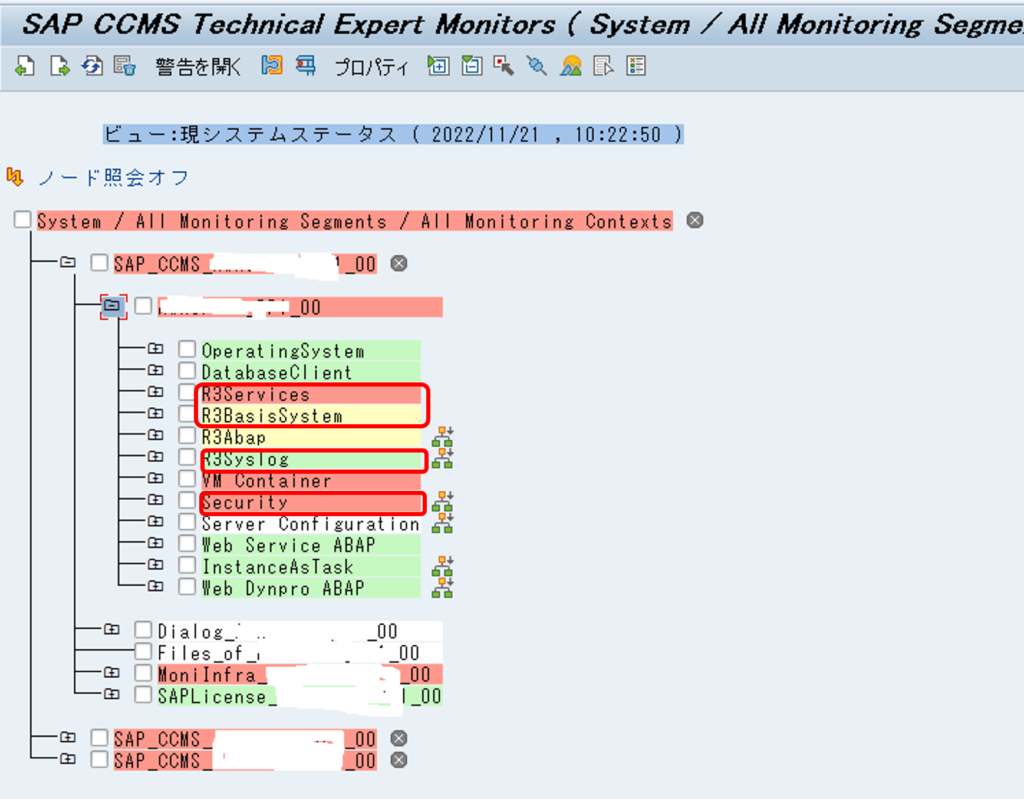Expand the Dialog node
Viewport: 1024px width, 799px height.
[x=112, y=630]
